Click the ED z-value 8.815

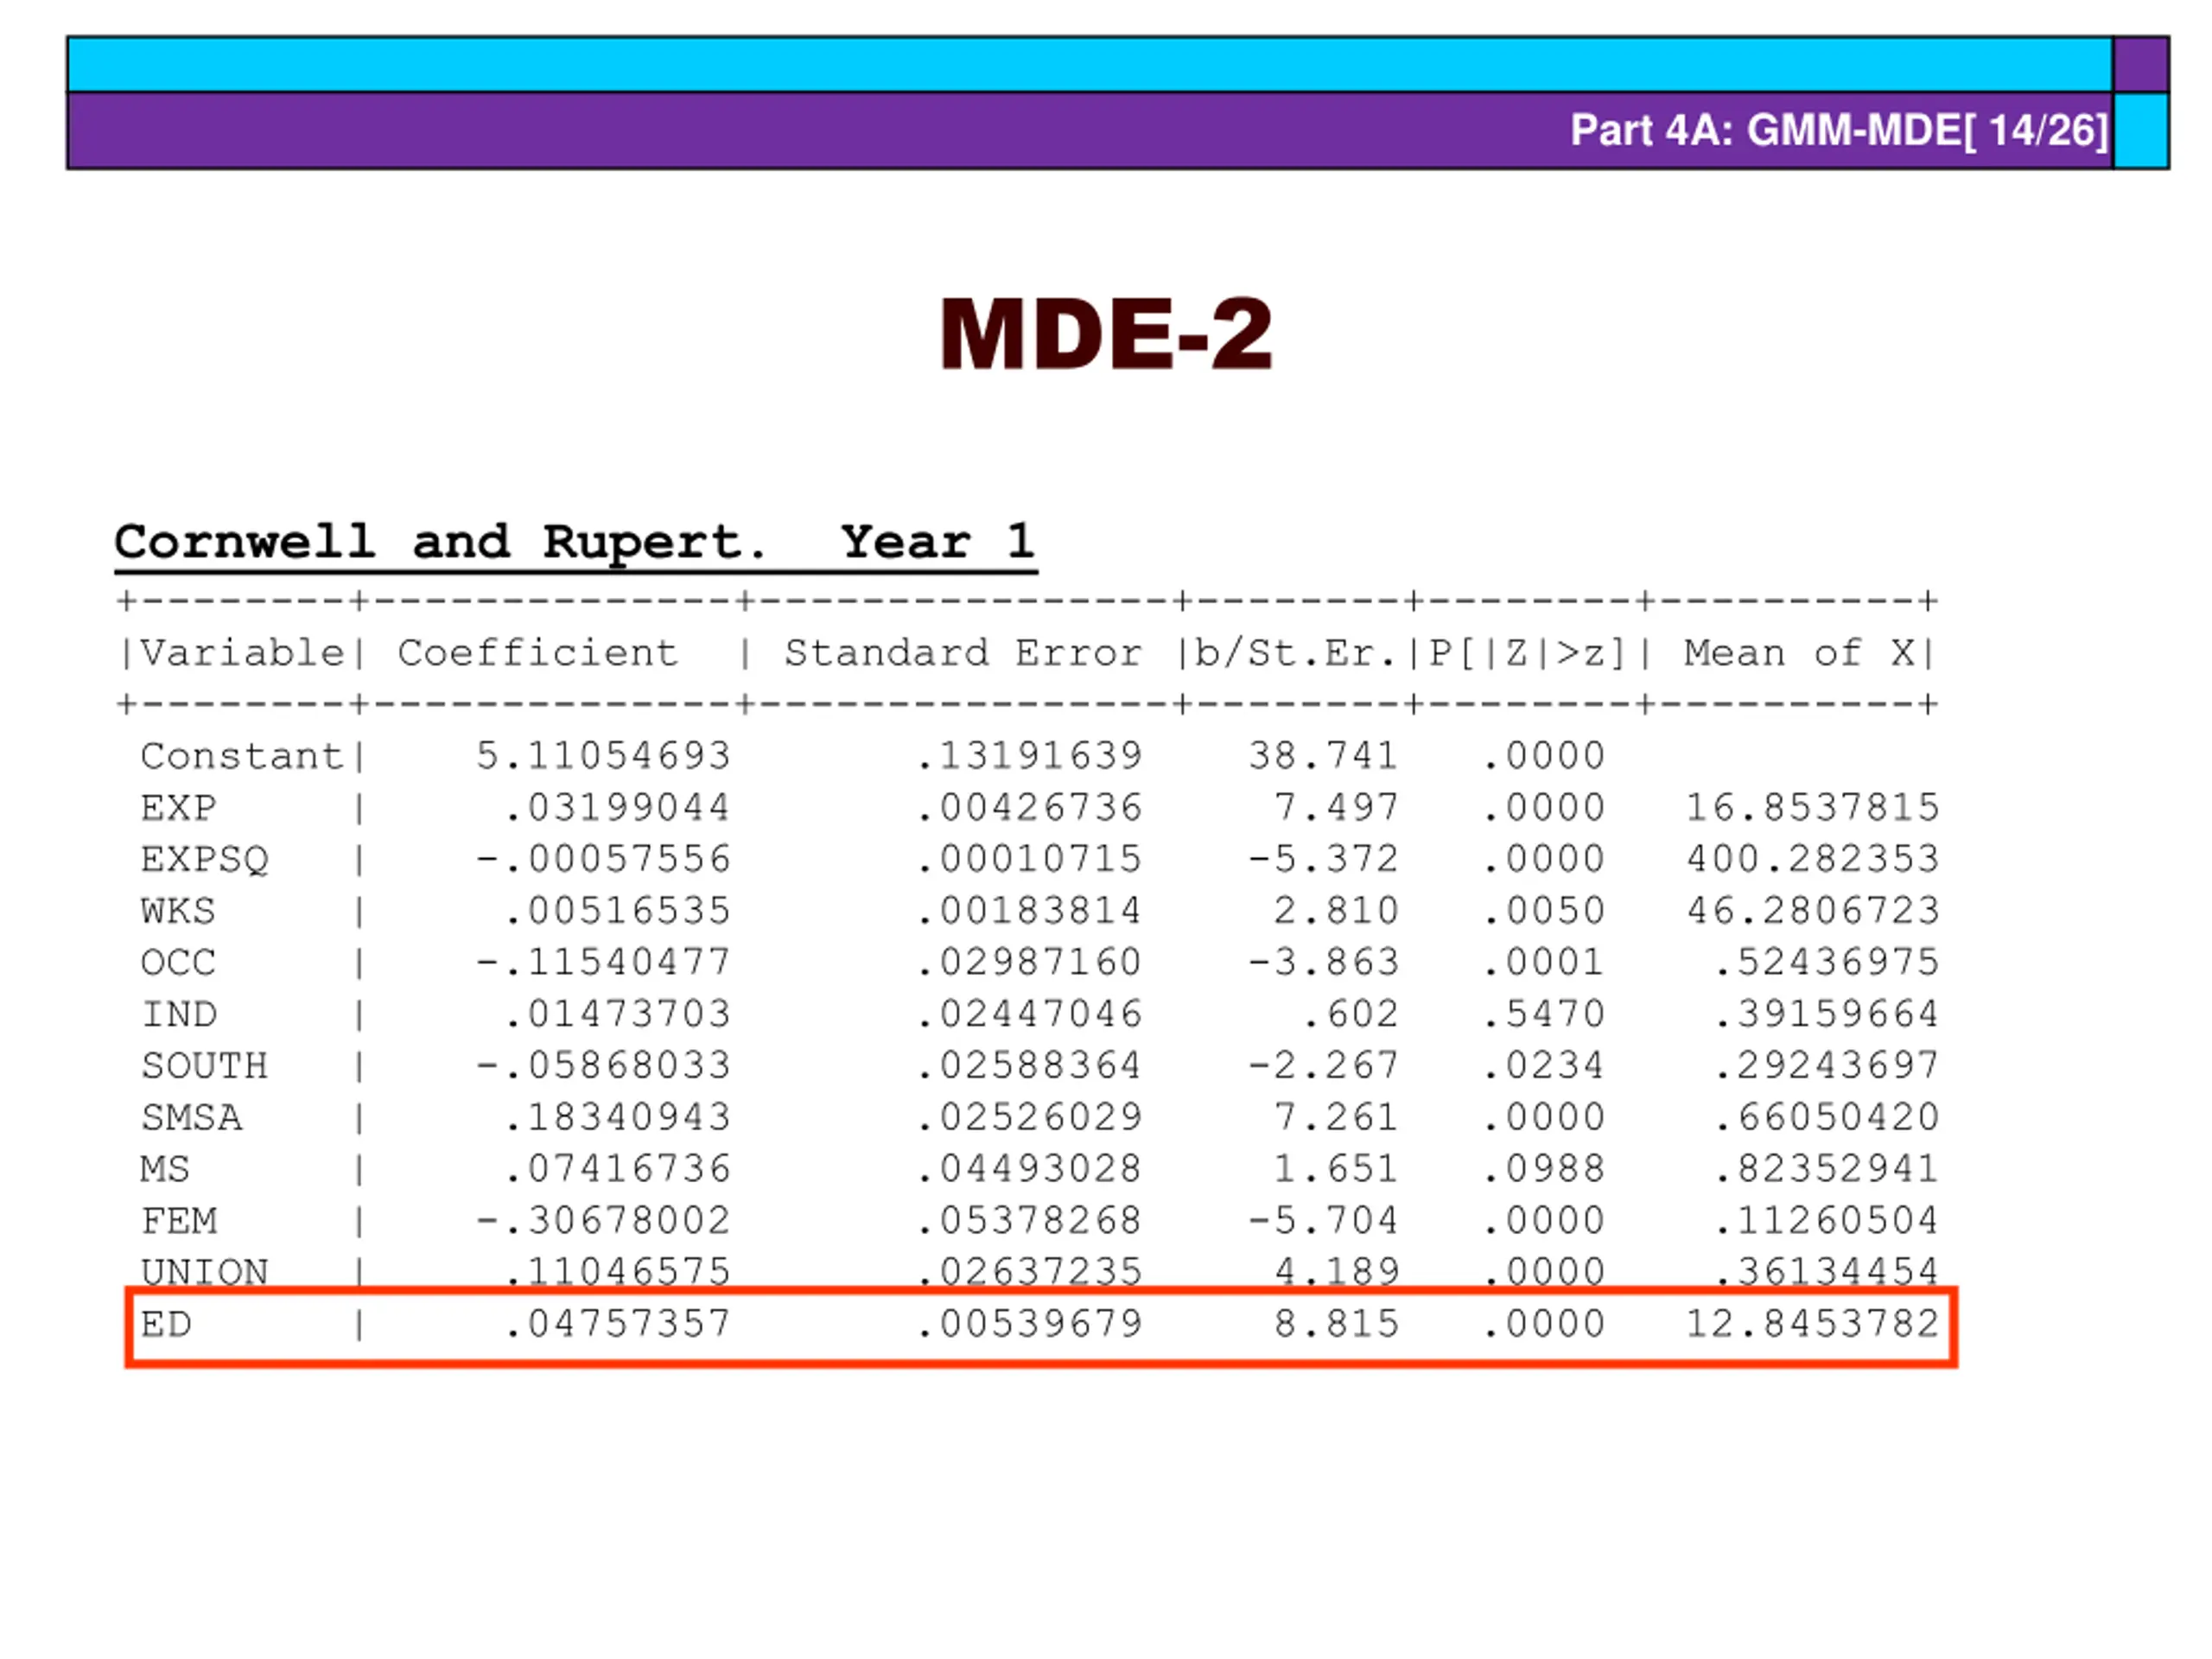[1336, 1325]
